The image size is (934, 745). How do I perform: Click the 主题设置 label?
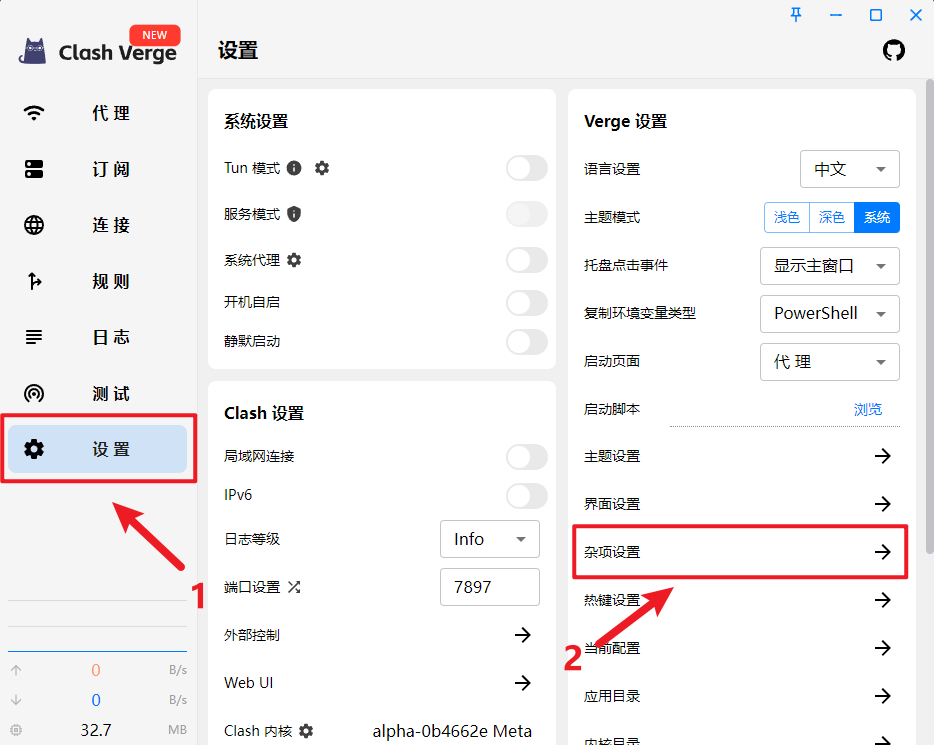(x=612, y=456)
